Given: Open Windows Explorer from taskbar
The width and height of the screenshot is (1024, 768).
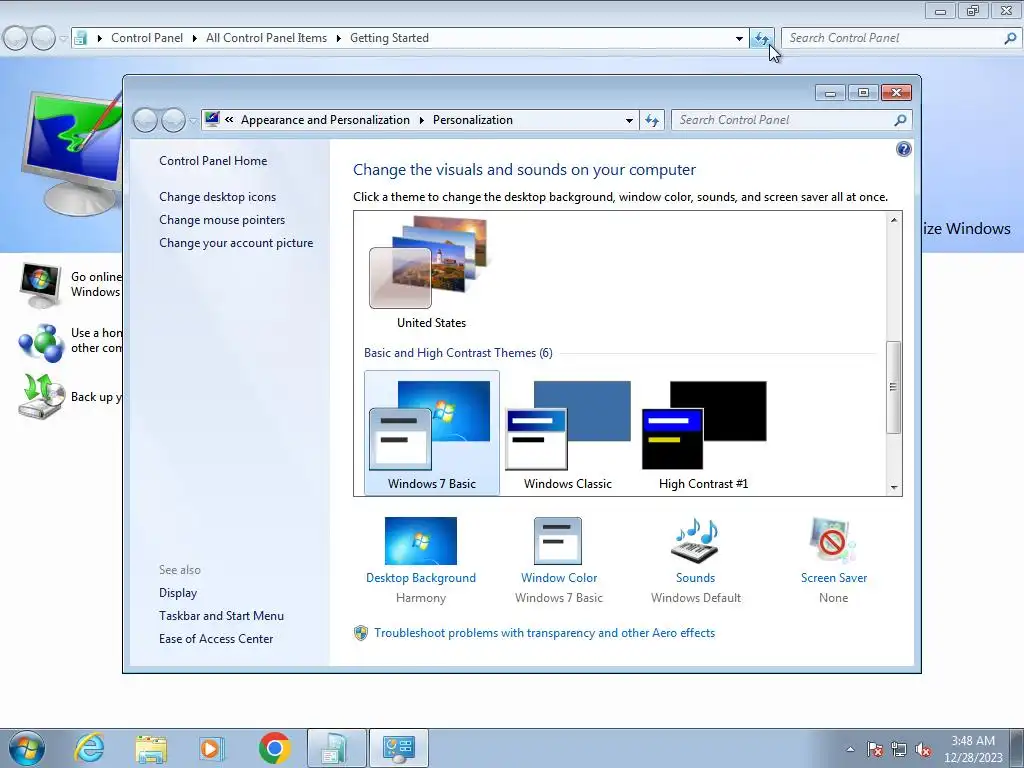Looking at the screenshot, I should pyautogui.click(x=151, y=748).
